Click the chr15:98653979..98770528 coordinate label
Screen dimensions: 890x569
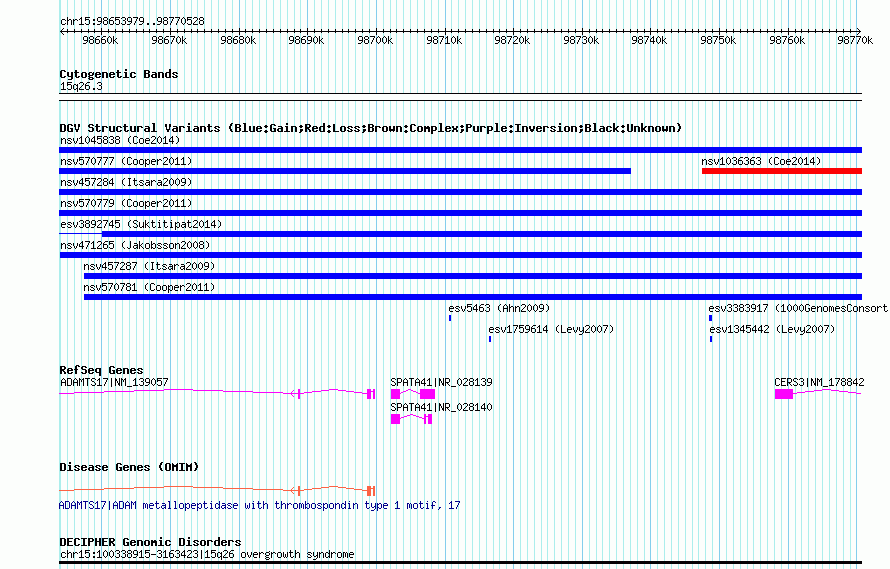[132, 22]
